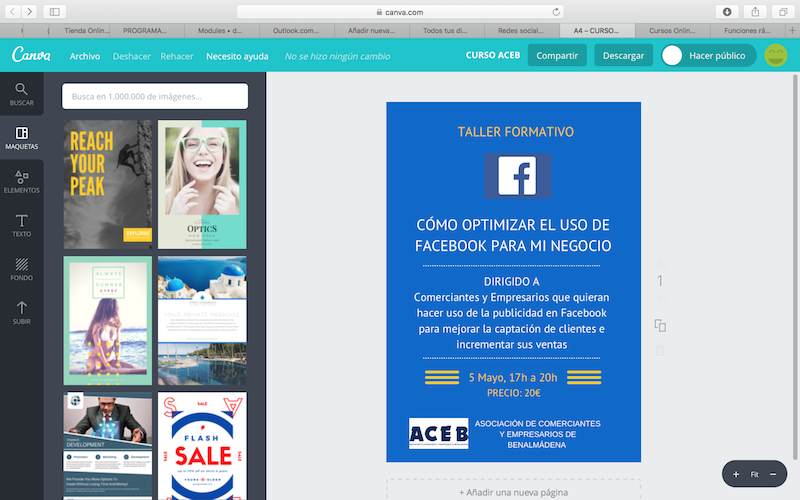Click the vertical scrollbar of canvas
Image resolution: width=800 pixels, height=500 pixels.
tap(795, 265)
